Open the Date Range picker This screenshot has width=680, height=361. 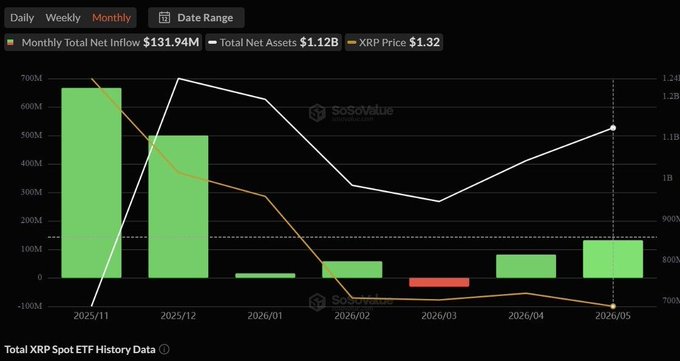[x=196, y=18]
